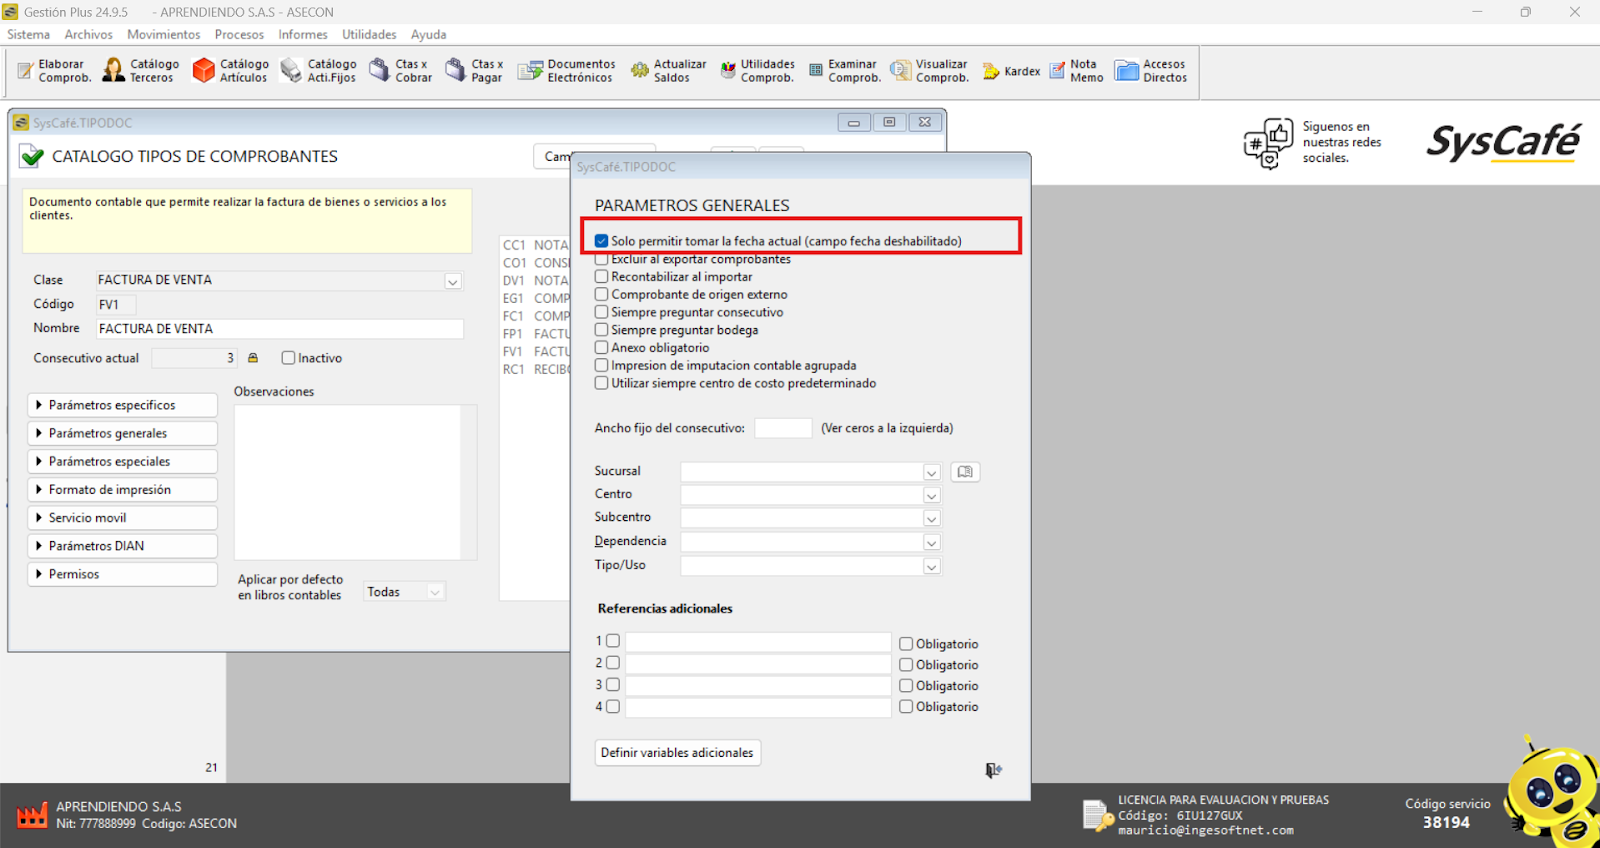
Task: Uncheck 'Solo permitir tomar la fecha actual'
Action: (x=602, y=241)
